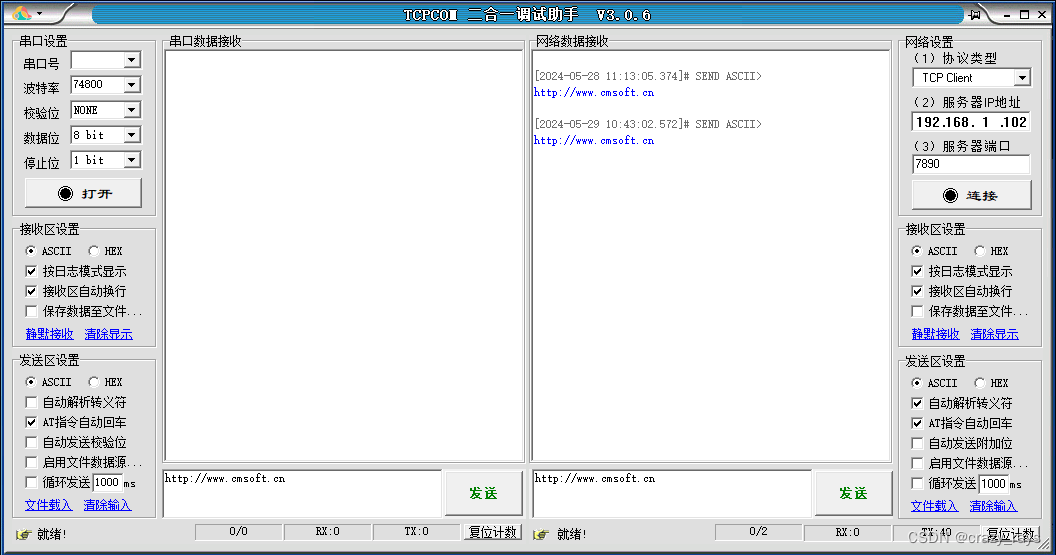Viewport: 1056px width, 555px height.
Task: Click the network status icon next to 就绪
Action: click(541, 534)
